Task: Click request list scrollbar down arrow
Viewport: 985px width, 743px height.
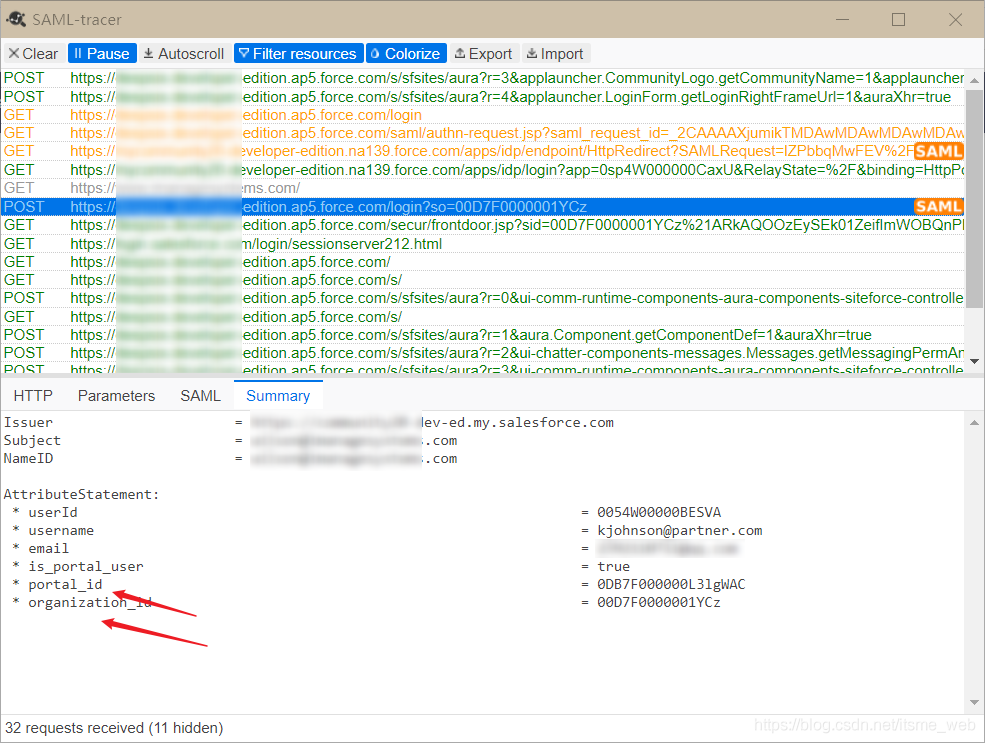Action: click(x=975, y=361)
